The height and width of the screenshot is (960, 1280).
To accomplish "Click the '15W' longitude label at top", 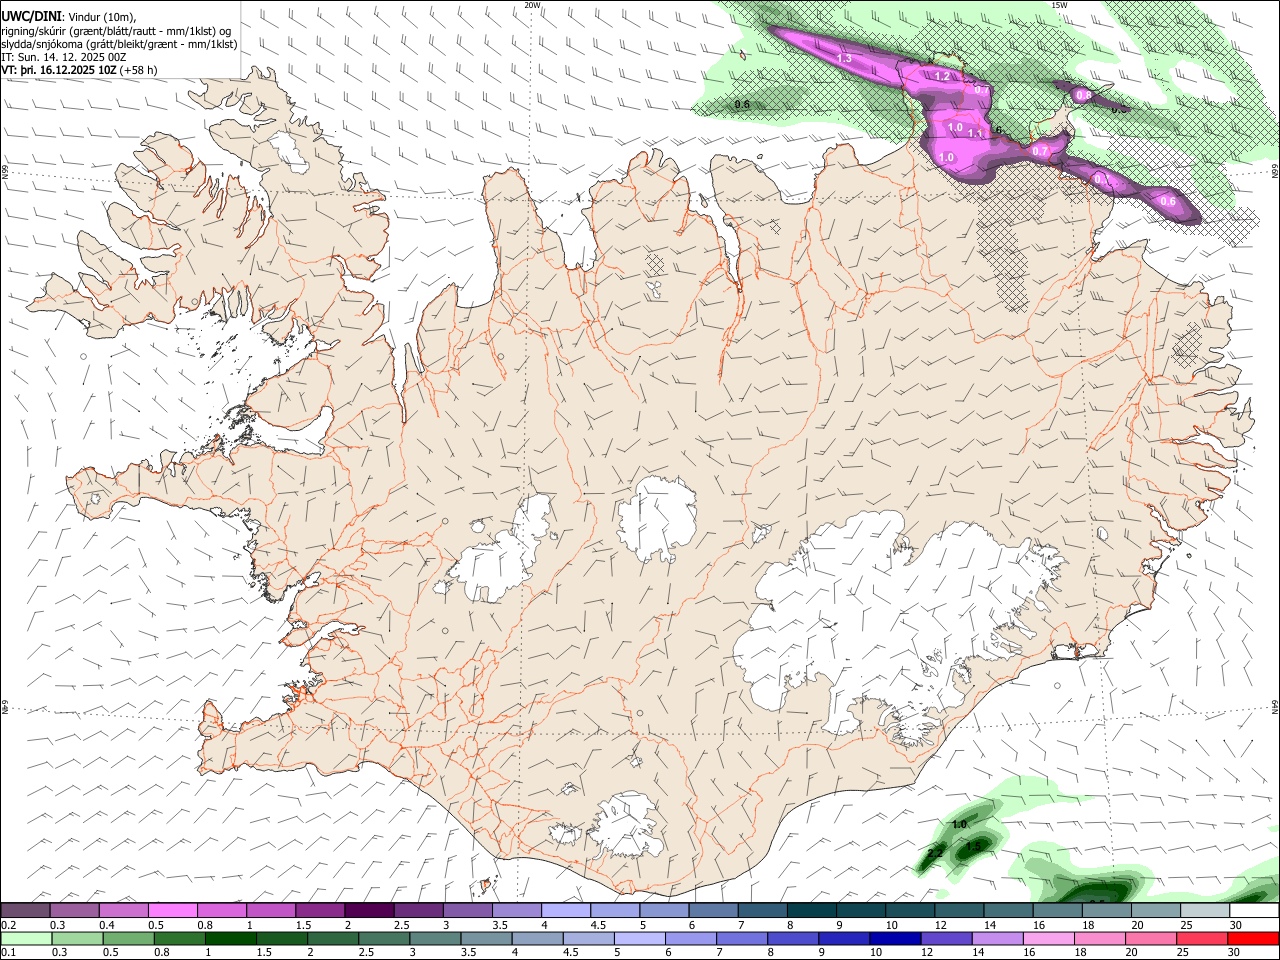I will (x=1059, y=5).
